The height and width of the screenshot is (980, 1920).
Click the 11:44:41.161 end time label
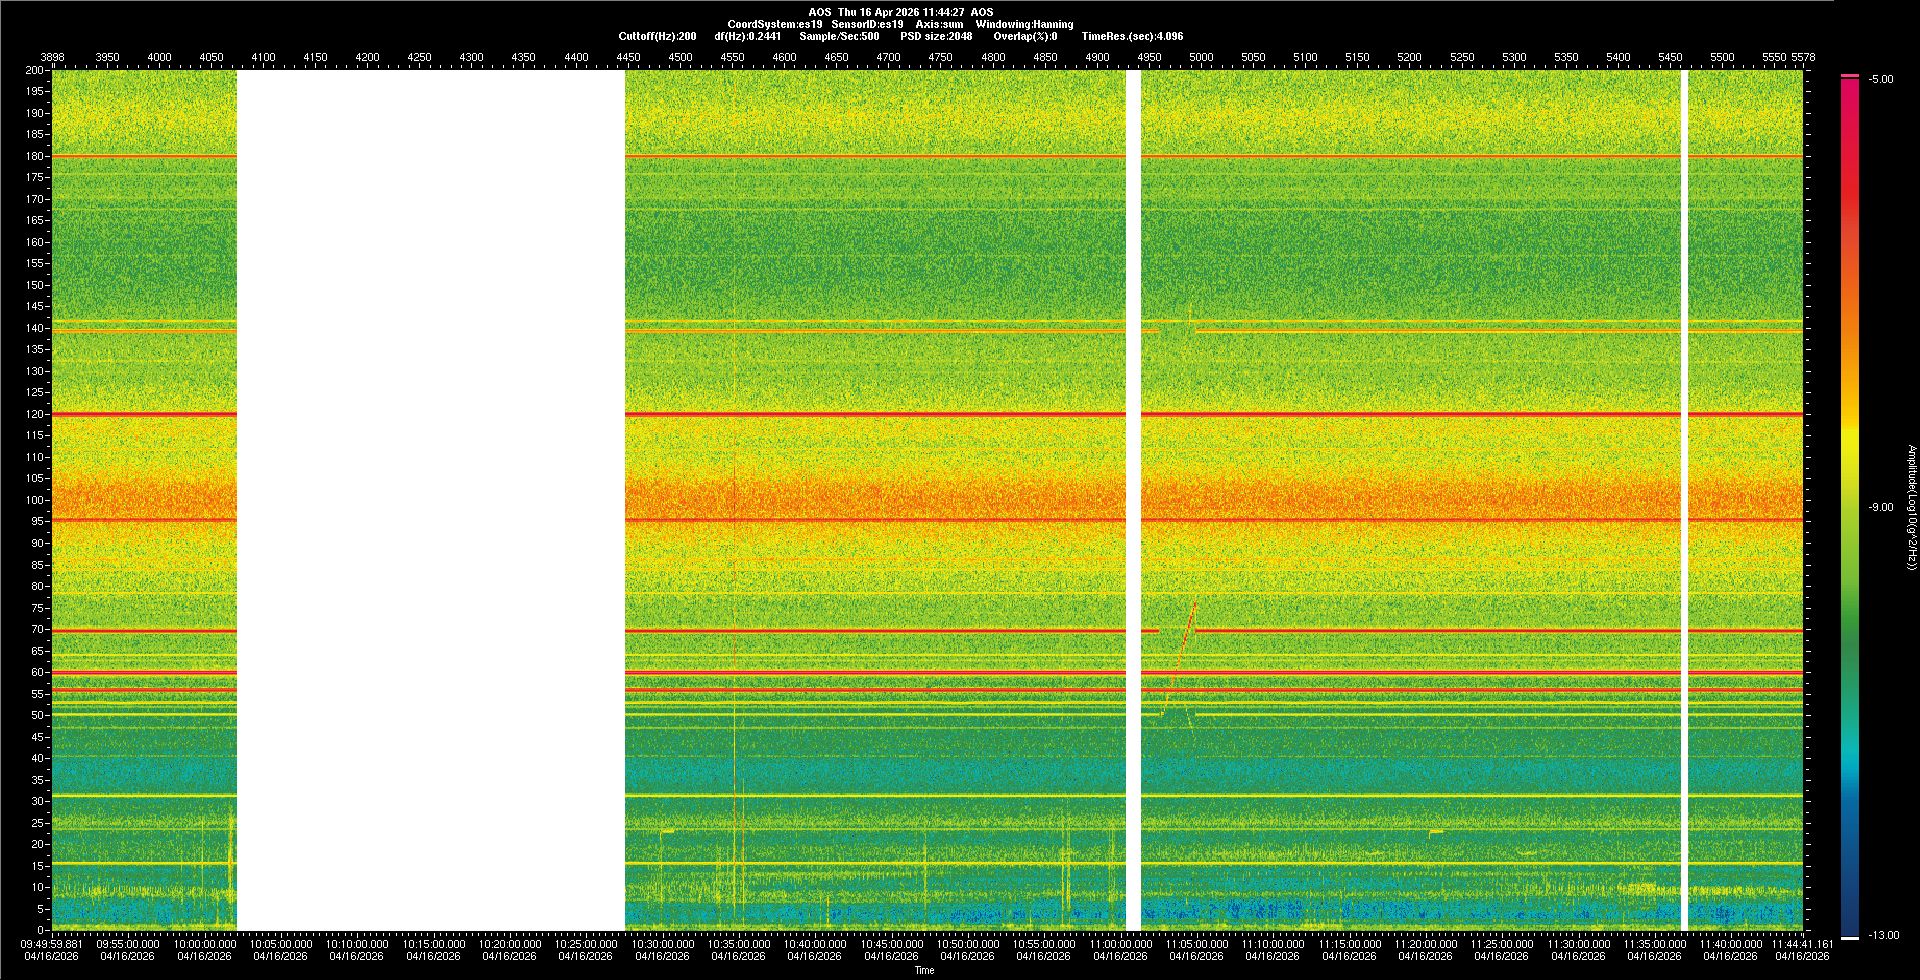click(x=1802, y=944)
